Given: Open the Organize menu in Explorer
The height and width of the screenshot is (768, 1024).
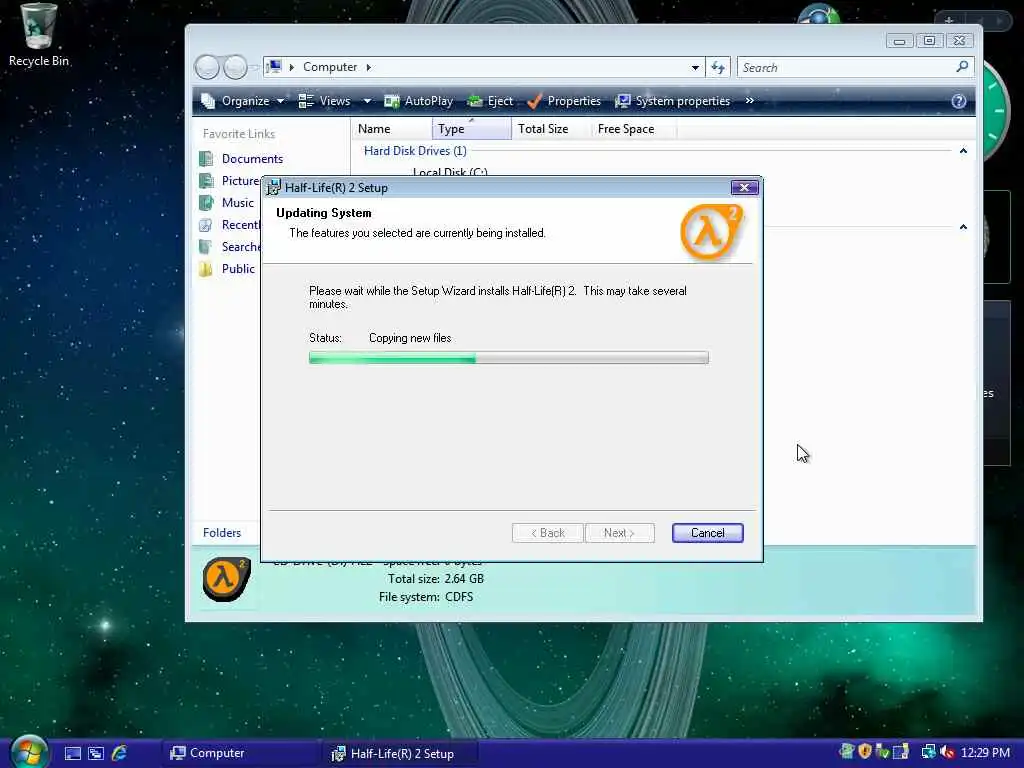Looking at the screenshot, I should point(242,101).
